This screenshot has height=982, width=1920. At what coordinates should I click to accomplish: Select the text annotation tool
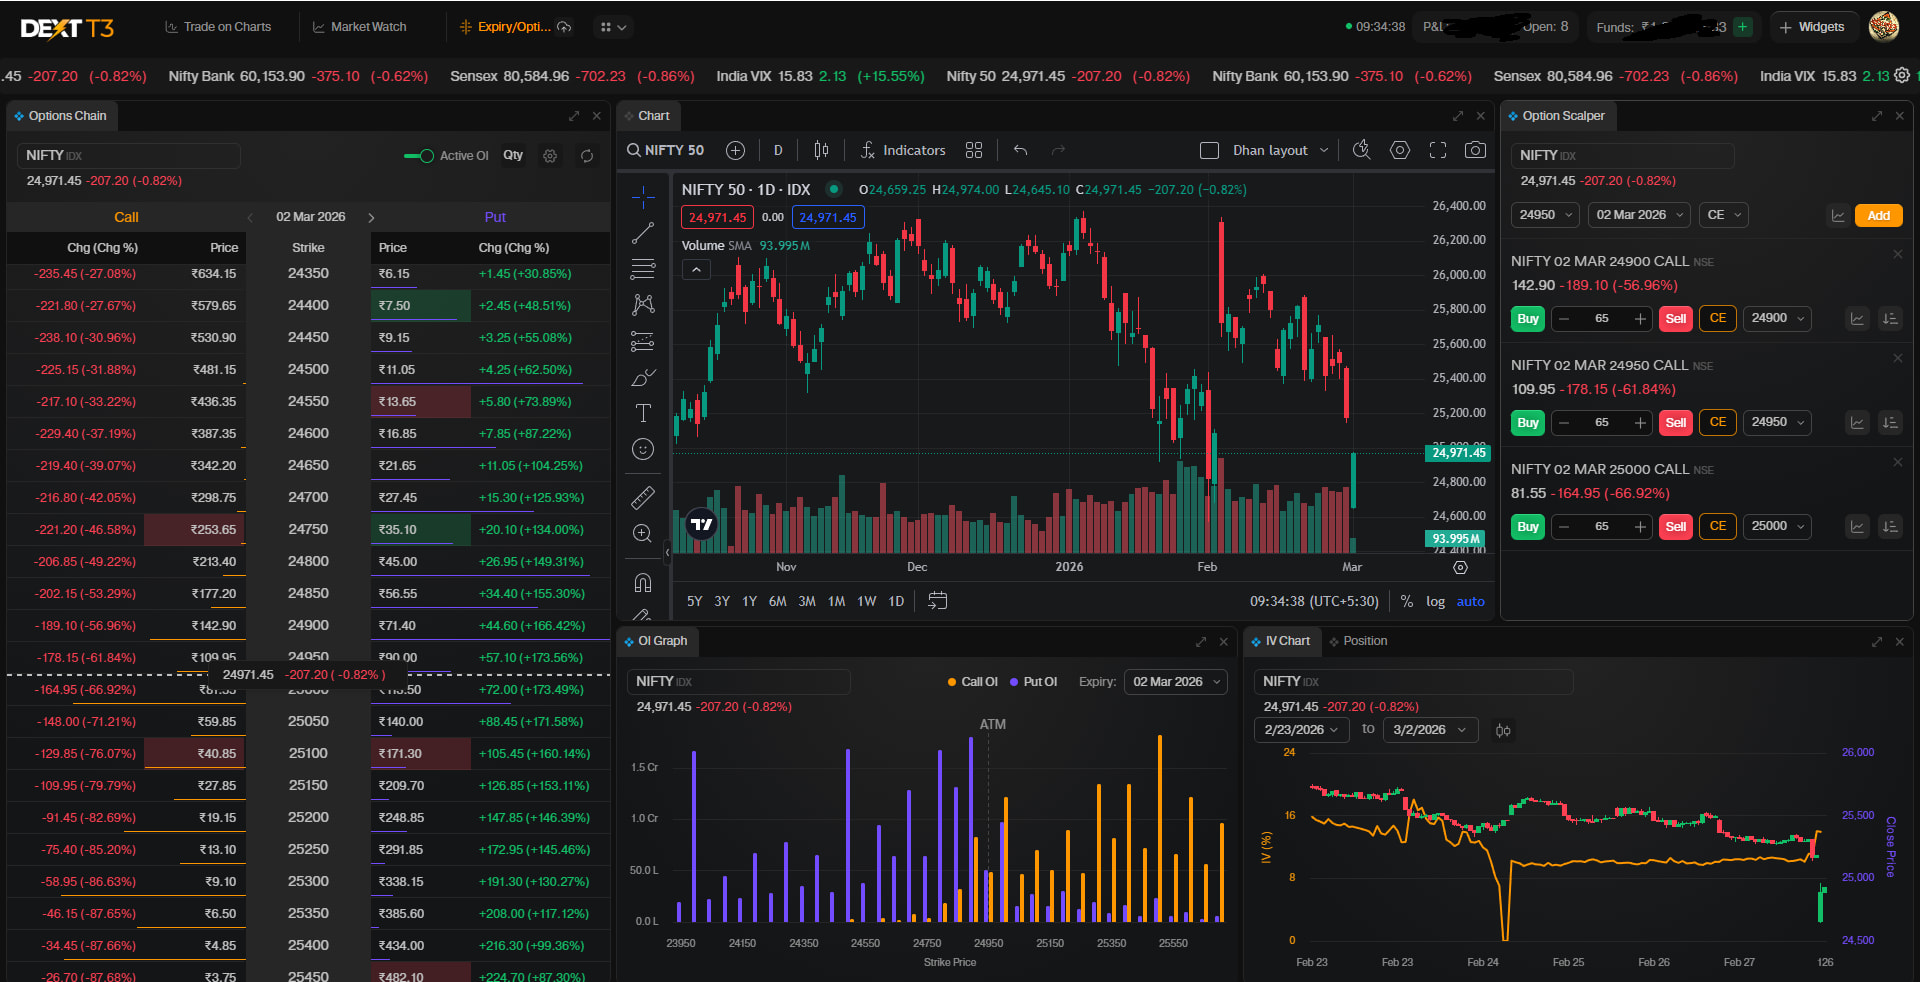pos(643,413)
